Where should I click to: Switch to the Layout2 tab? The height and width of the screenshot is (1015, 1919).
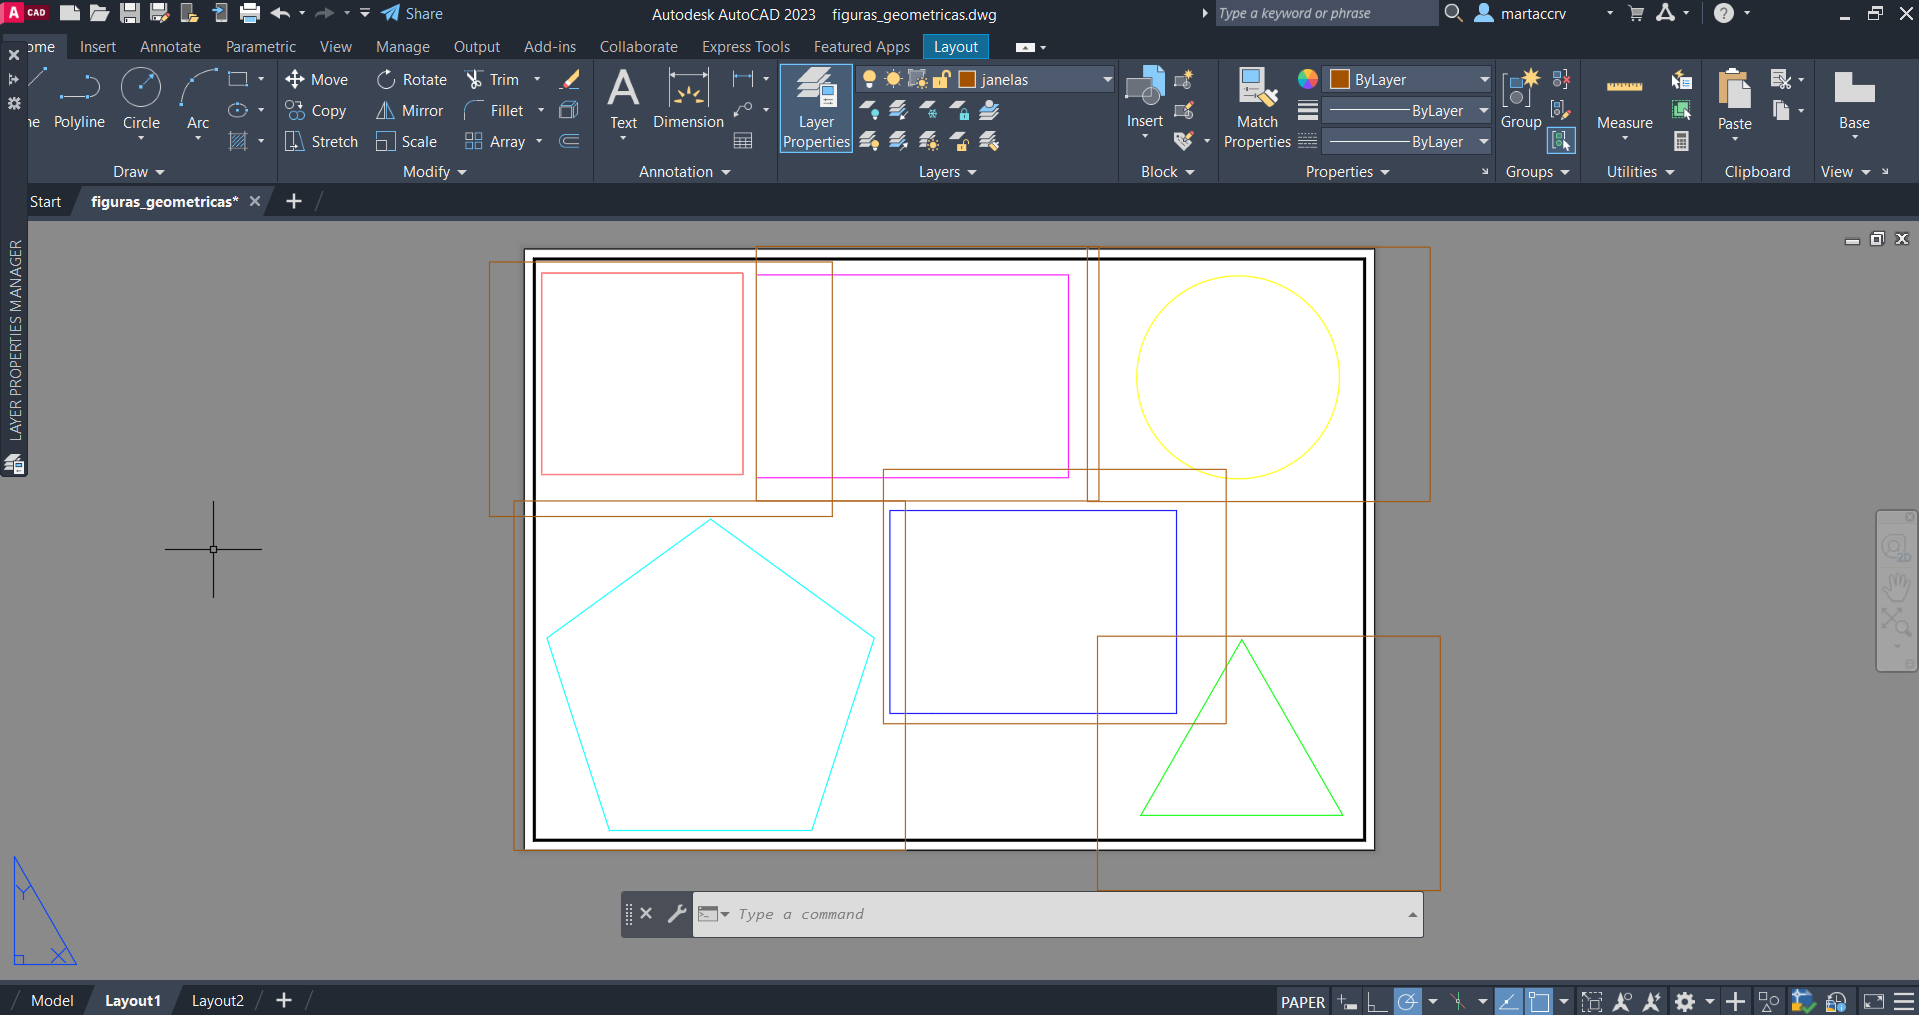[217, 1001]
